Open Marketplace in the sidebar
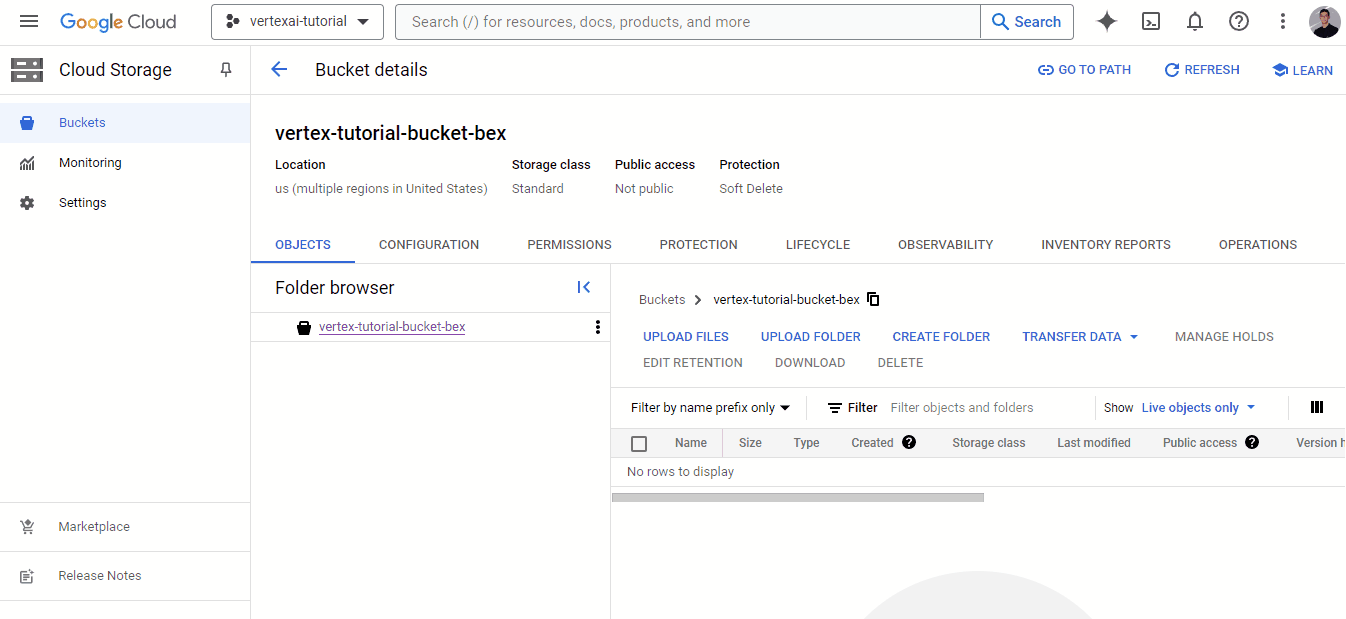This screenshot has width=1346, height=619. [x=125, y=527]
